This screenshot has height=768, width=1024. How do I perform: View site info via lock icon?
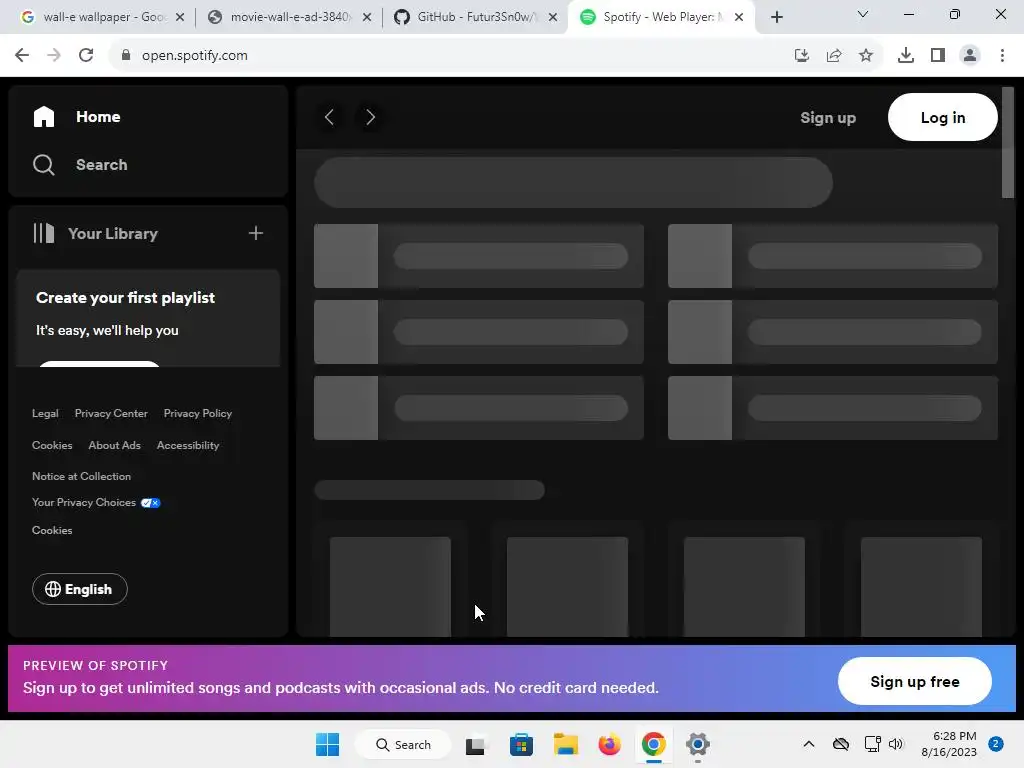pyautogui.click(x=126, y=56)
